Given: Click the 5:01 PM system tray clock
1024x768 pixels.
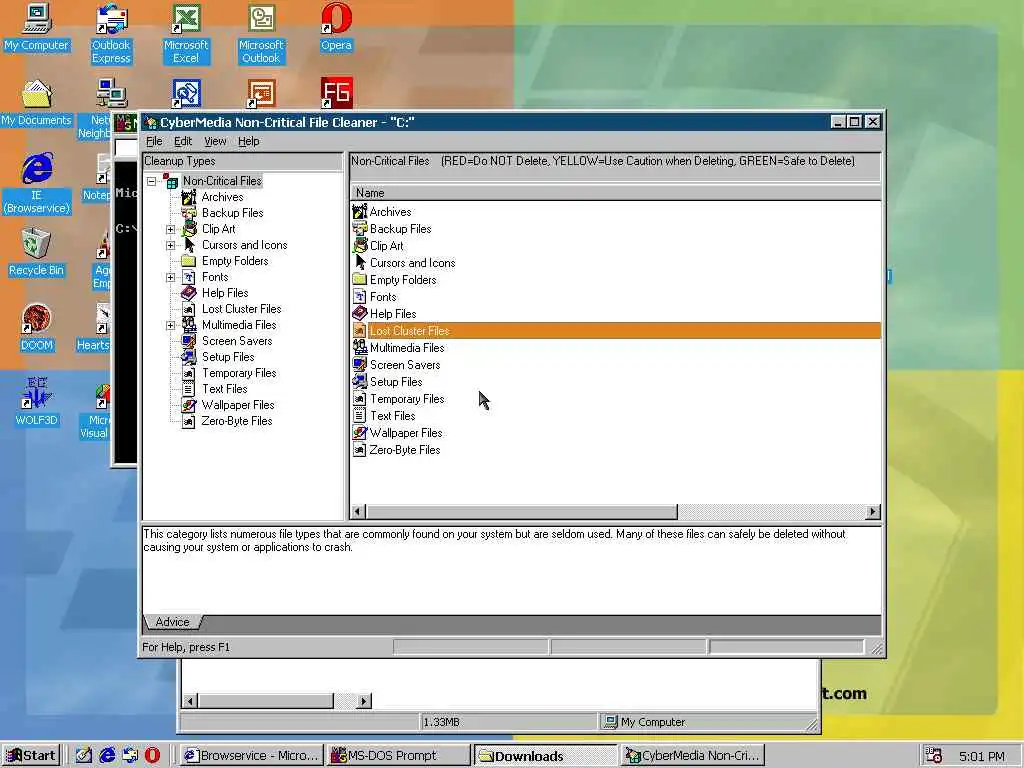Looking at the screenshot, I should (982, 756).
